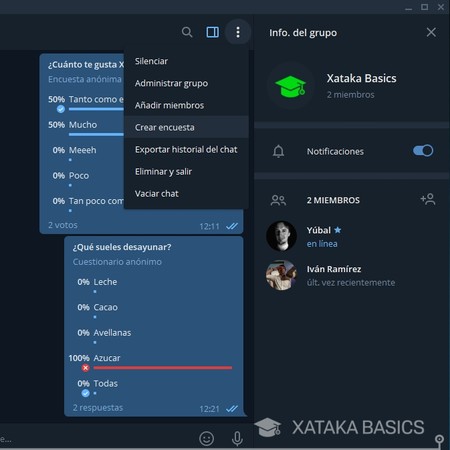450x450 pixels.
Task: Click the Meeeh poll option
Action: [83, 150]
